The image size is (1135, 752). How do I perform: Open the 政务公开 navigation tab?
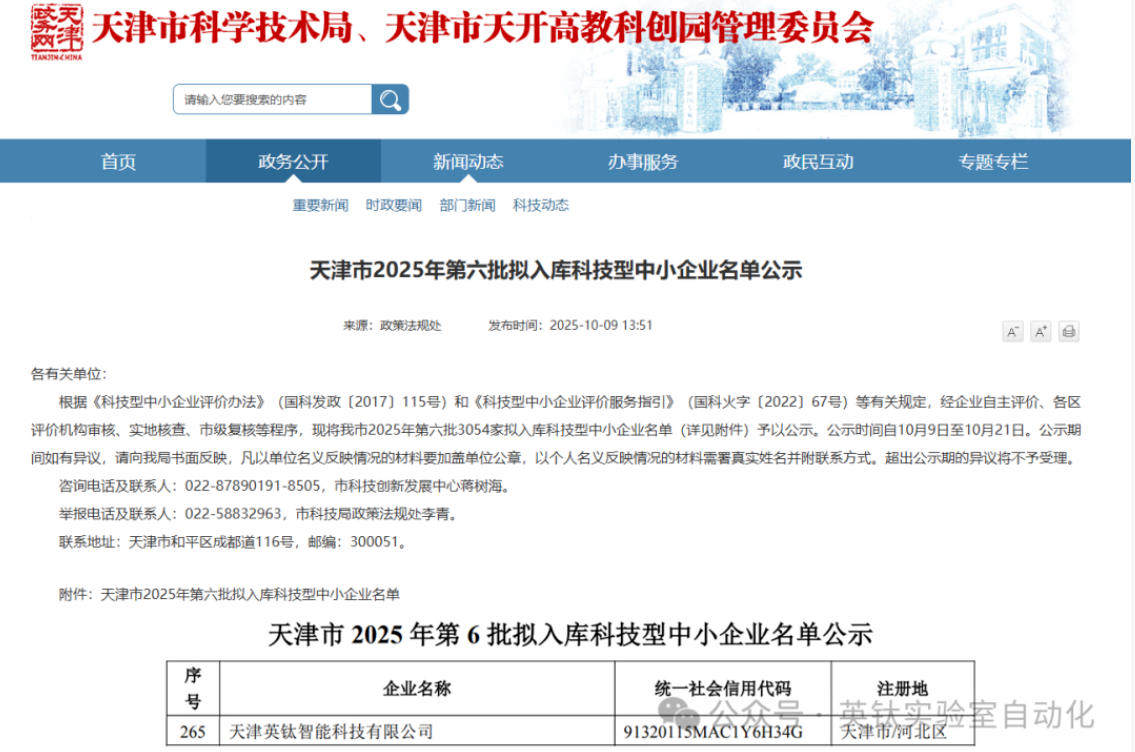pyautogui.click(x=293, y=162)
